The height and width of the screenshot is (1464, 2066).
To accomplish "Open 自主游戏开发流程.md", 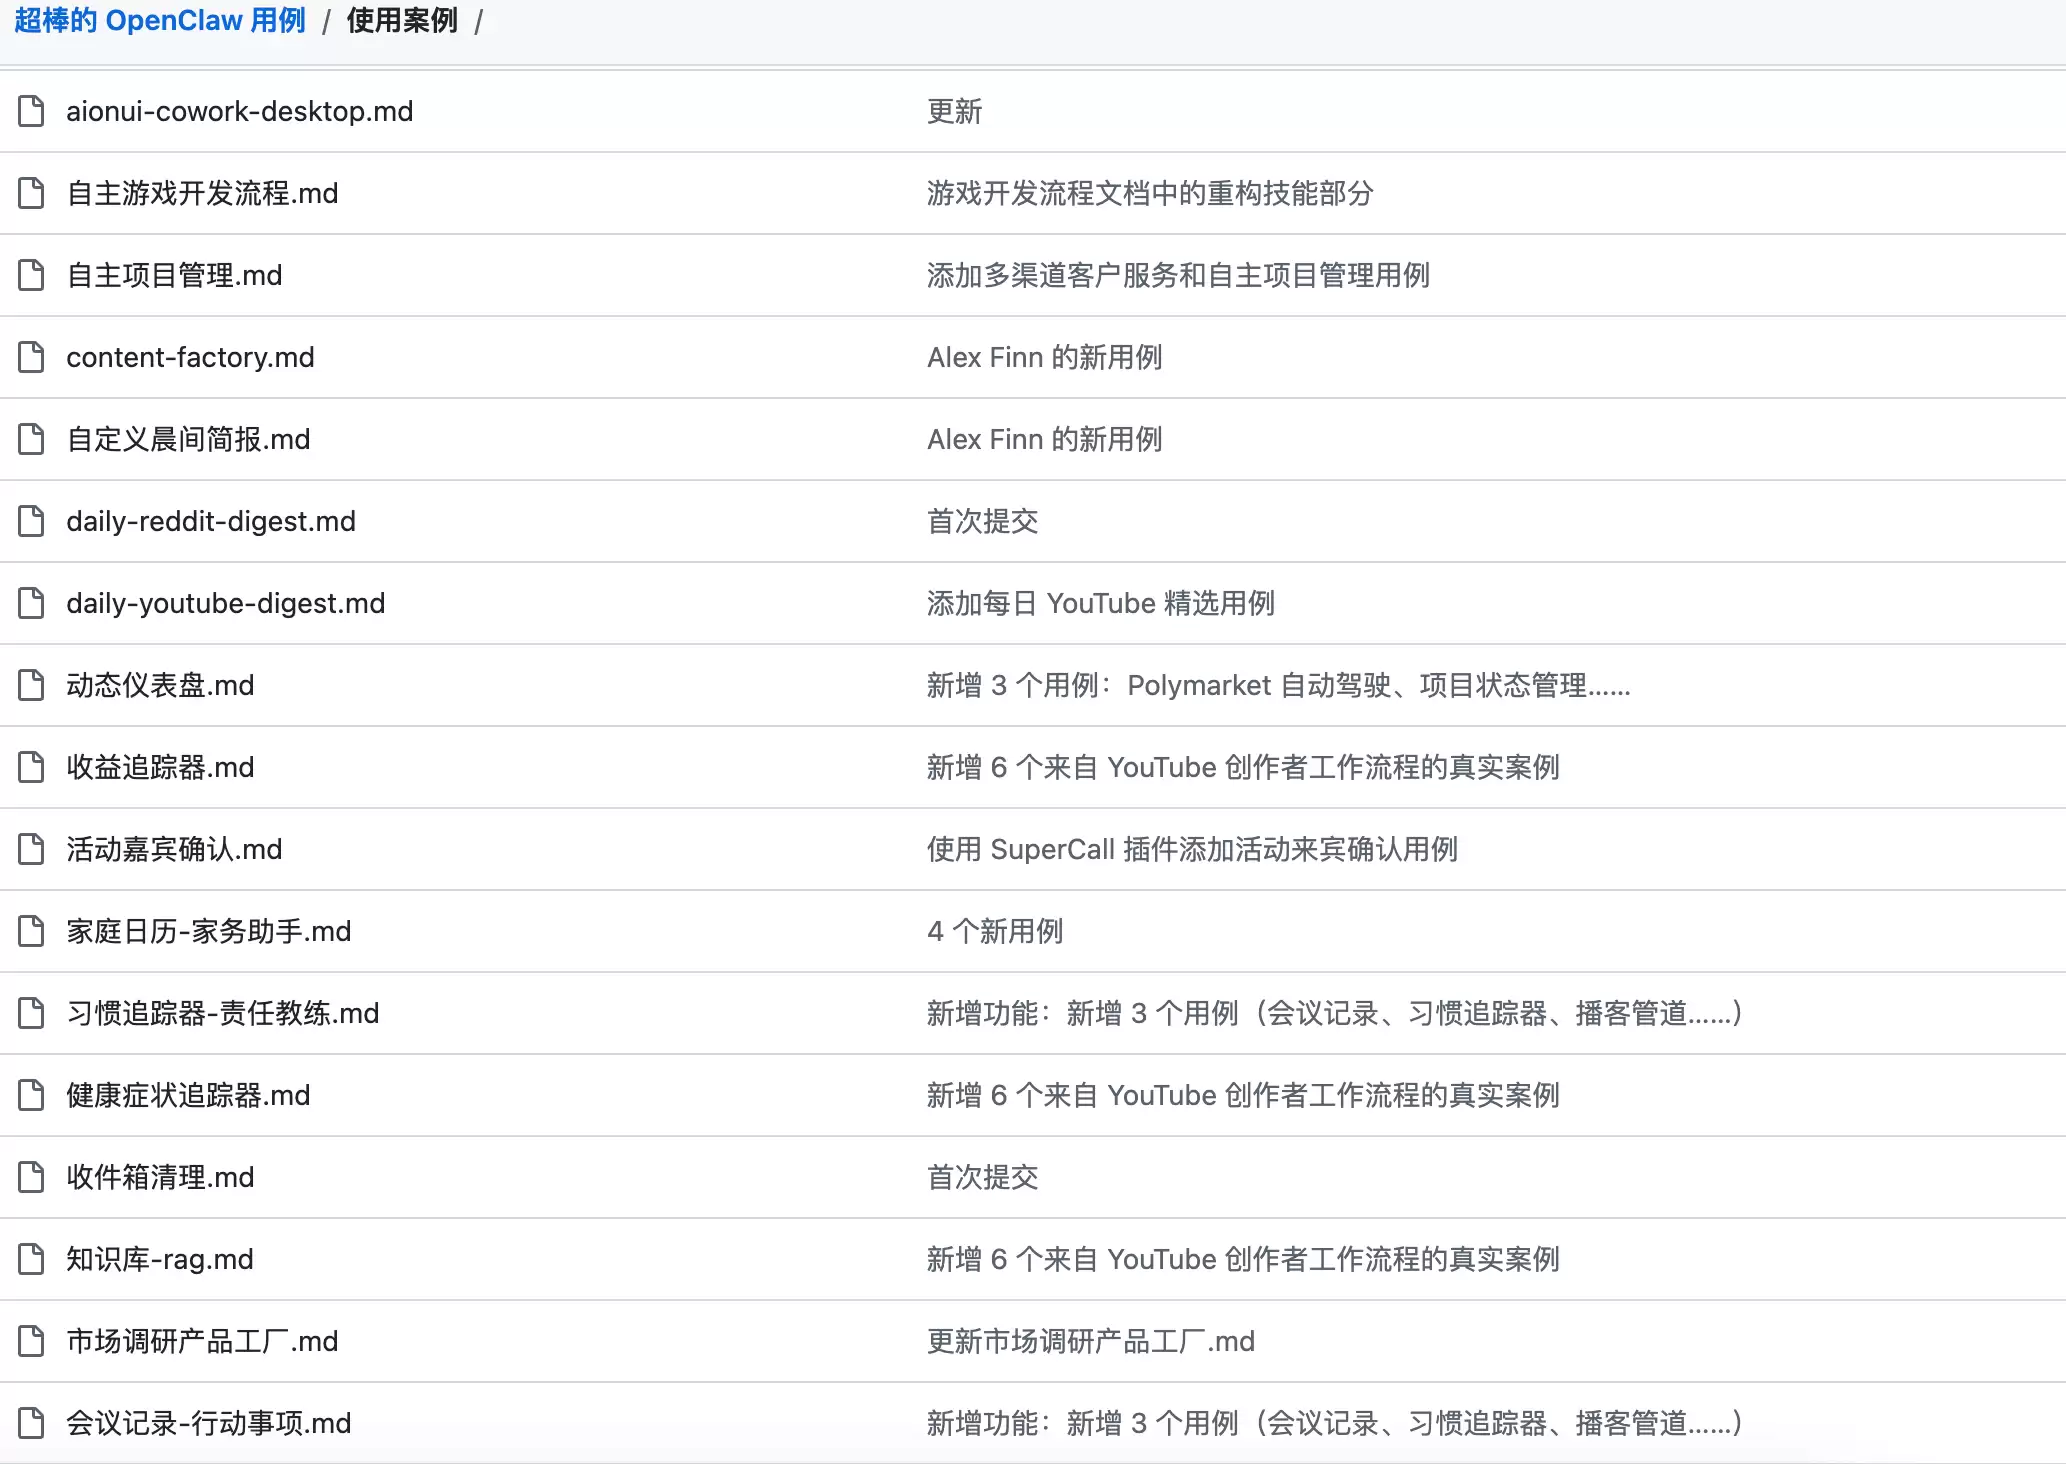I will pyautogui.click(x=203, y=193).
